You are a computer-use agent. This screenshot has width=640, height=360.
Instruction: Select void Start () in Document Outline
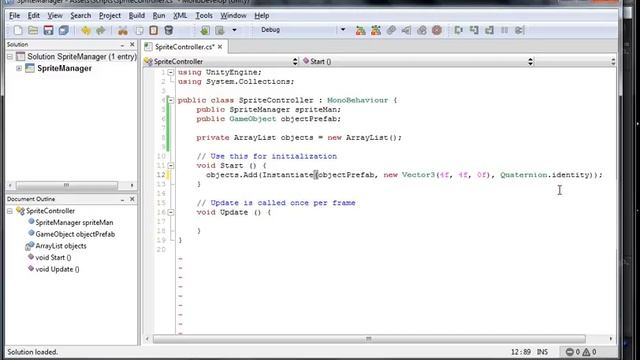click(49, 258)
